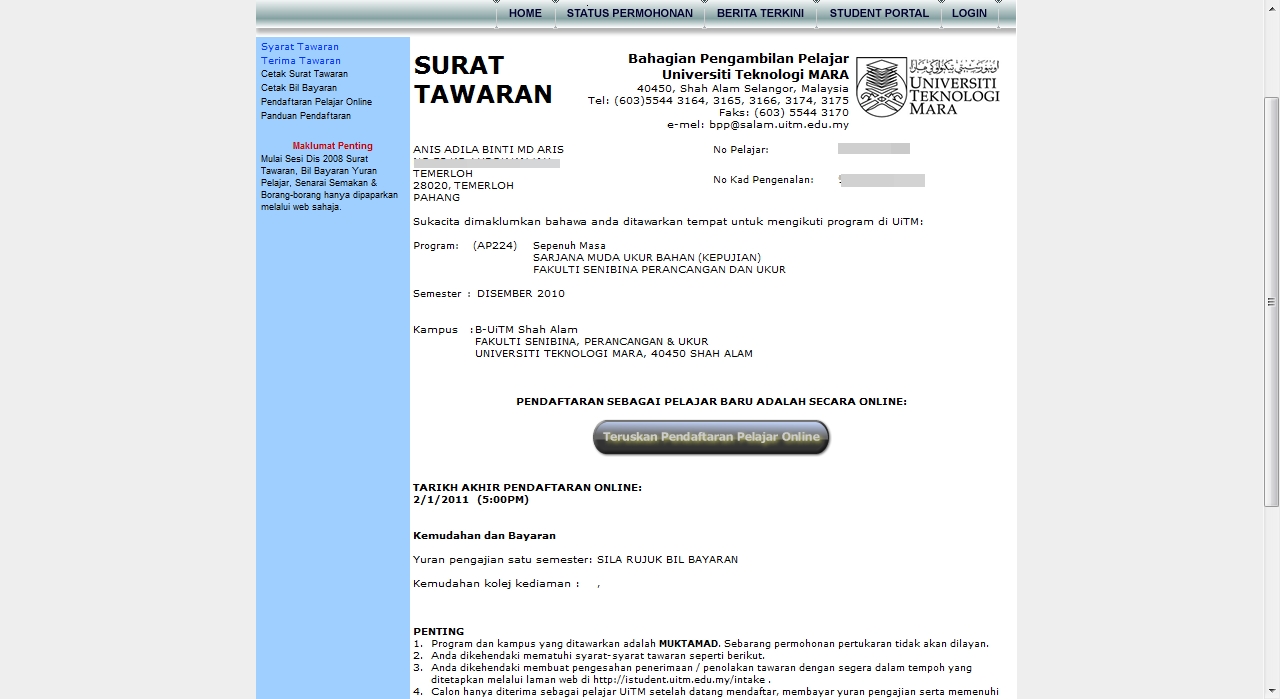
Task: Open the HOME menu item
Action: (x=525, y=13)
